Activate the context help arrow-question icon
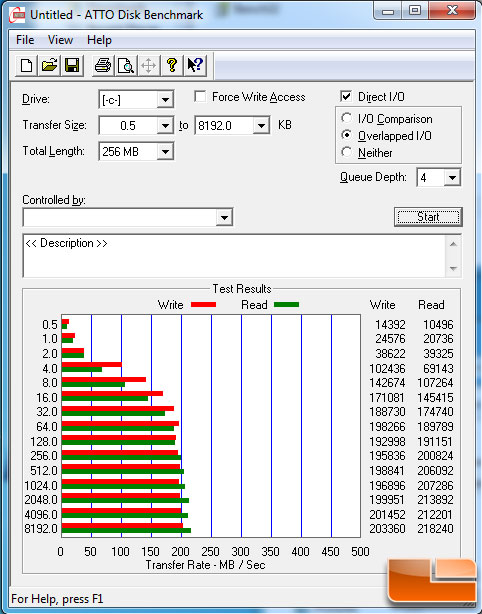The width and height of the screenshot is (482, 614). point(195,65)
